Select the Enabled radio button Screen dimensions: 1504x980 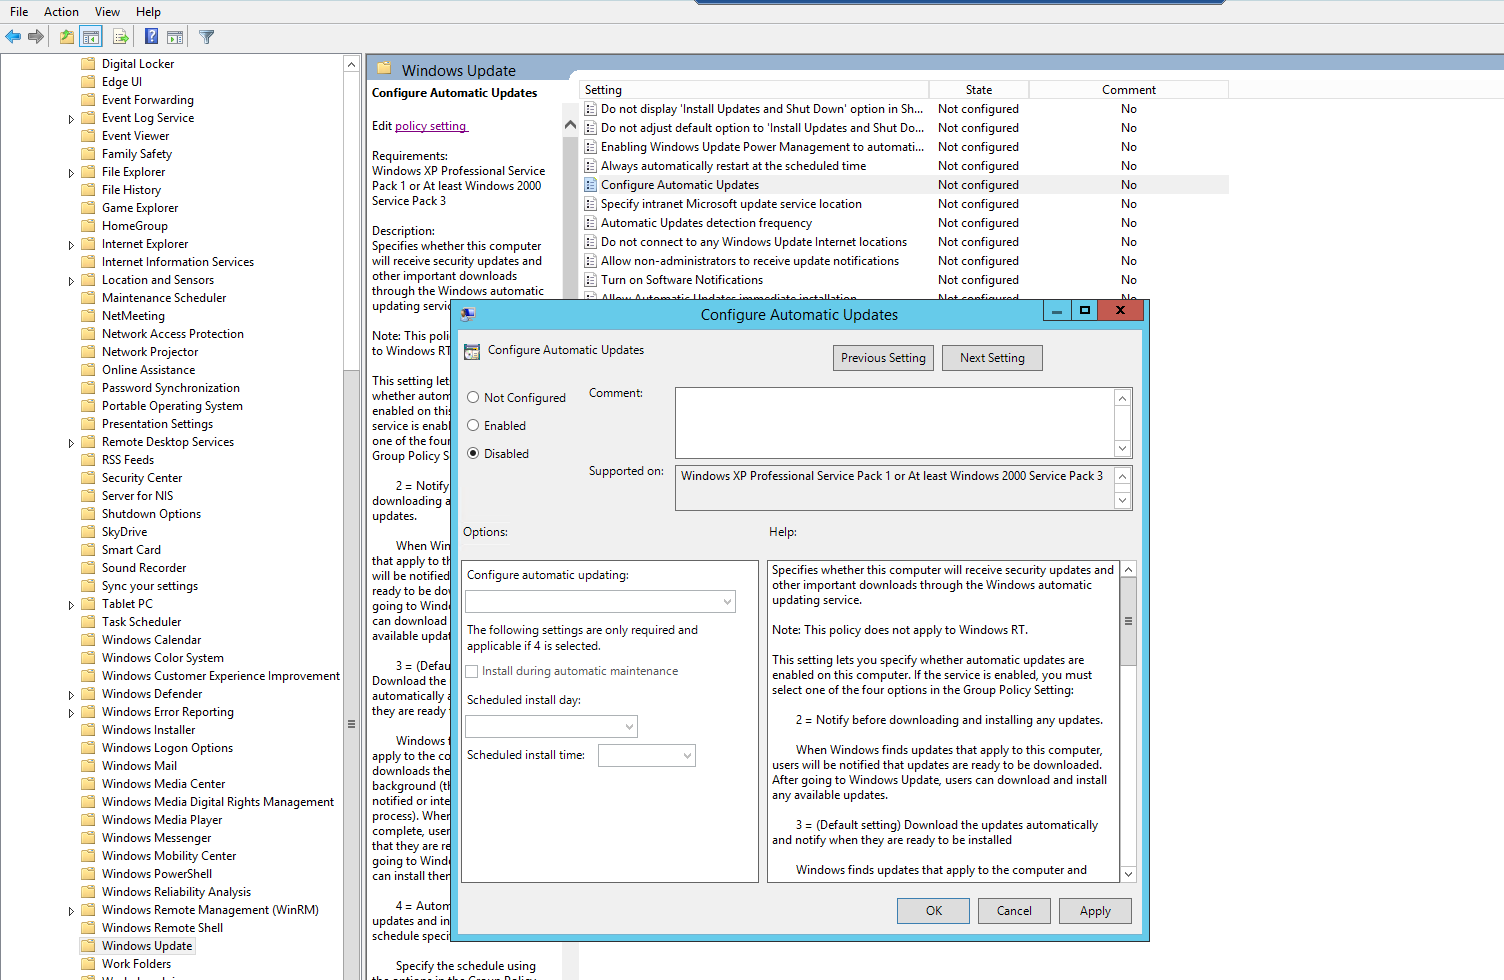pos(472,425)
